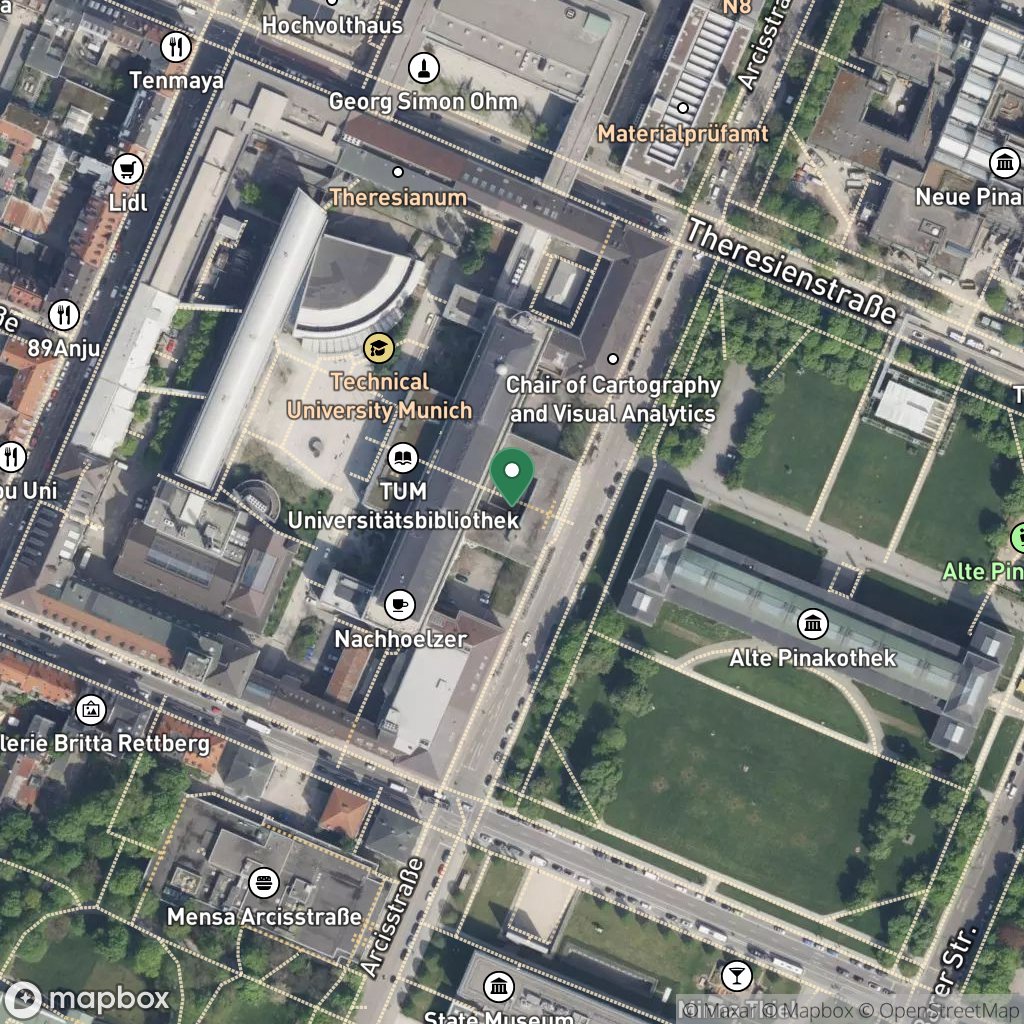The width and height of the screenshot is (1024, 1024).
Task: Select the Nachhoelzer cafe cup icon
Action: coord(400,605)
